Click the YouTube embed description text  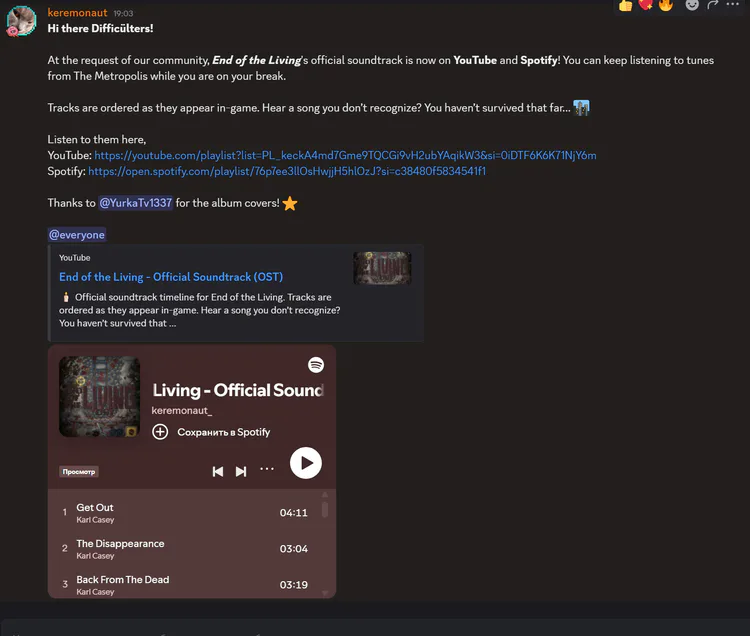coord(200,310)
